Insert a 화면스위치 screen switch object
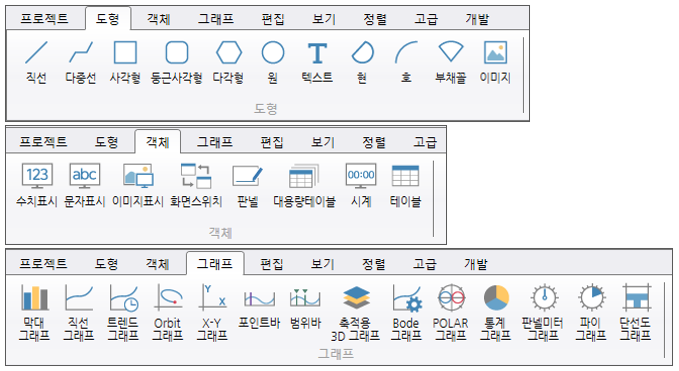This screenshot has height=371, width=679. (196, 185)
